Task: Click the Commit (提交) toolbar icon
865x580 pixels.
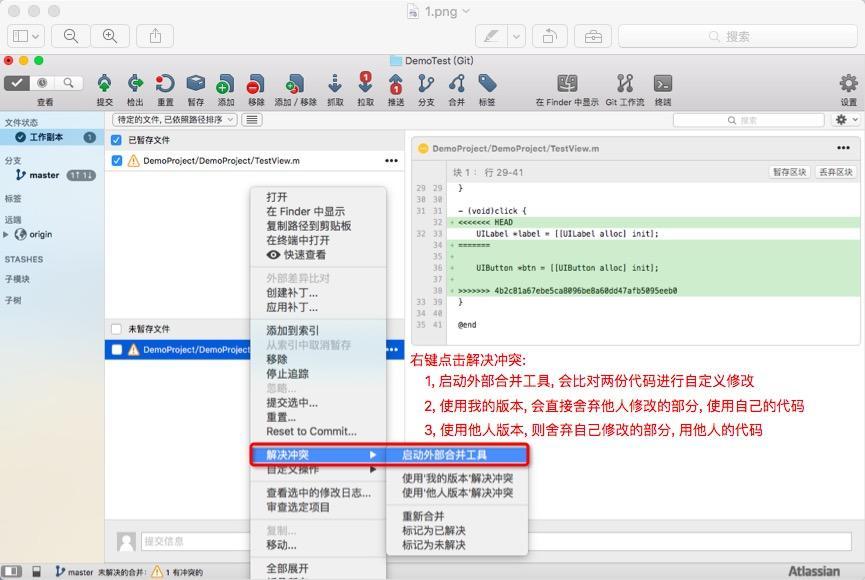Action: [104, 84]
